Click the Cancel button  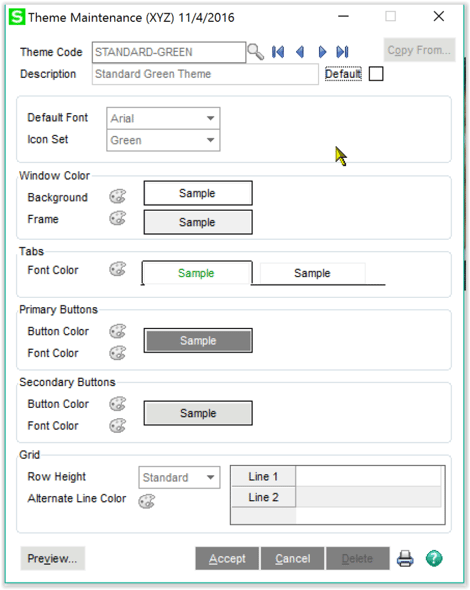[292, 558]
